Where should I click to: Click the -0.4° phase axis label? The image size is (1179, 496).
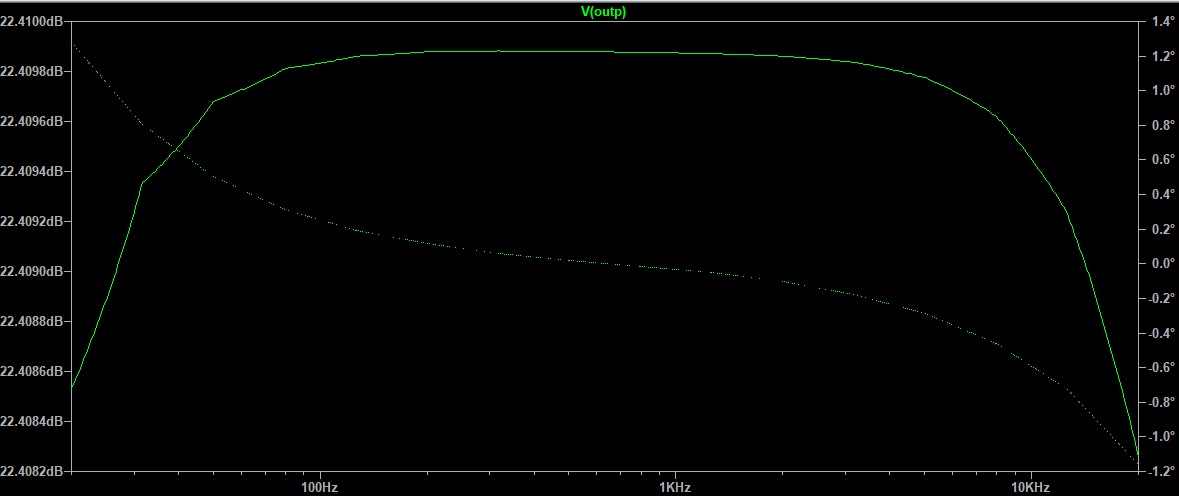click(1160, 333)
